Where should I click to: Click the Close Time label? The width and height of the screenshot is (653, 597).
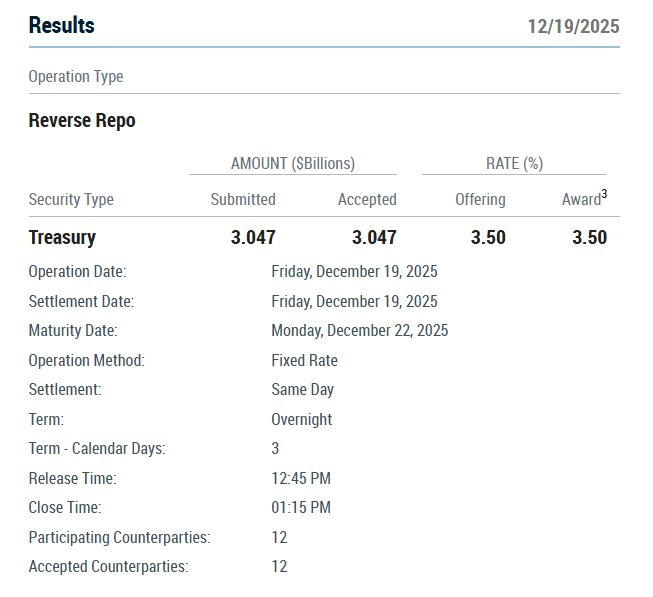pos(65,508)
